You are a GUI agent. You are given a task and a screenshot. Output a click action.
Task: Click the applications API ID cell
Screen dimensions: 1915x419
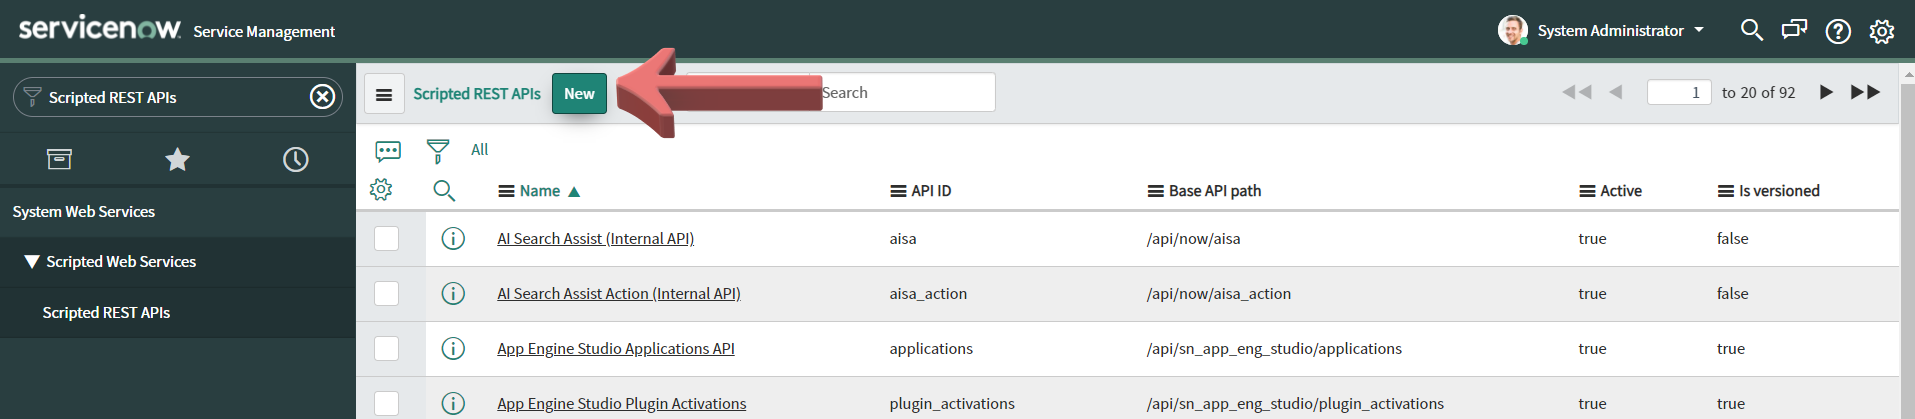931,348
